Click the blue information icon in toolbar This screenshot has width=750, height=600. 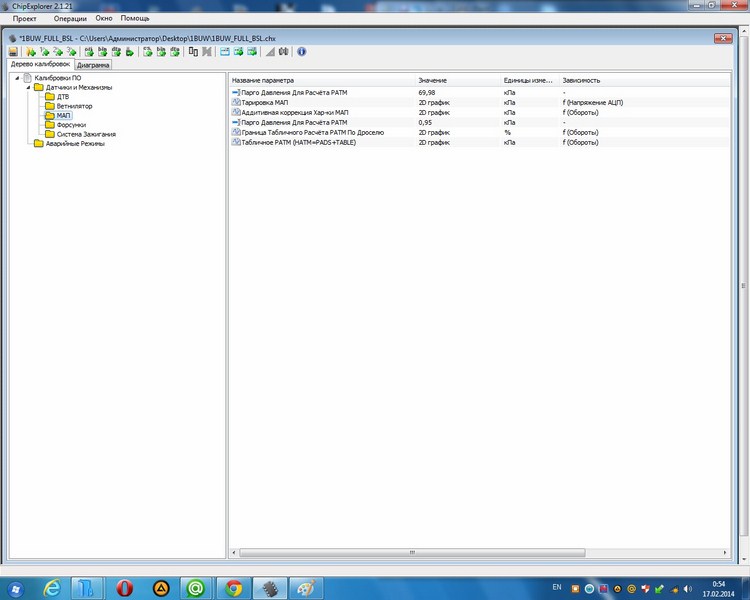click(x=302, y=51)
